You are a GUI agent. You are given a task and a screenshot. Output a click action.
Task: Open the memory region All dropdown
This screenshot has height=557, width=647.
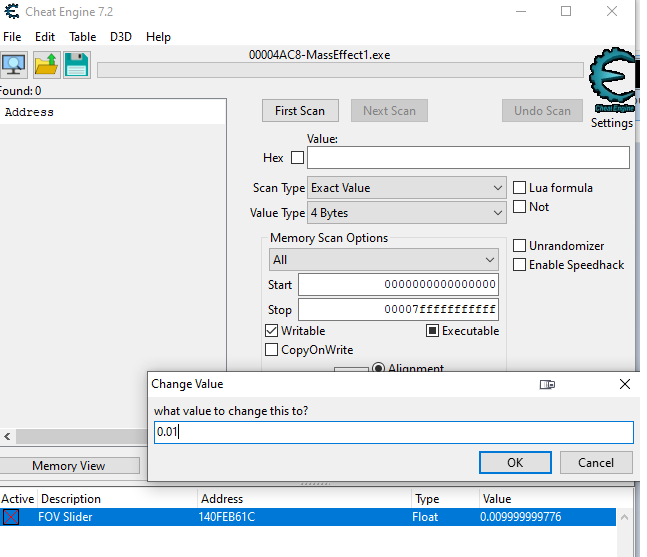point(384,260)
